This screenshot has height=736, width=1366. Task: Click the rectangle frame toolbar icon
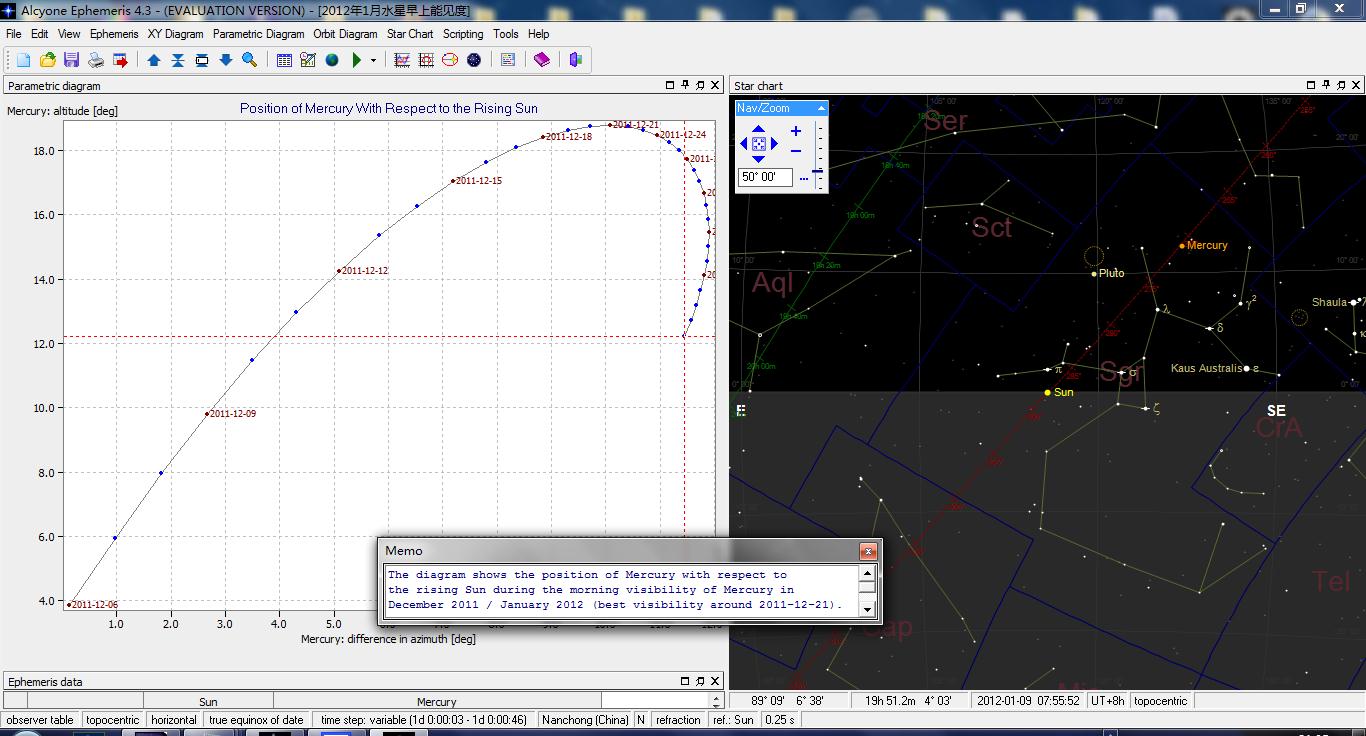coord(202,60)
